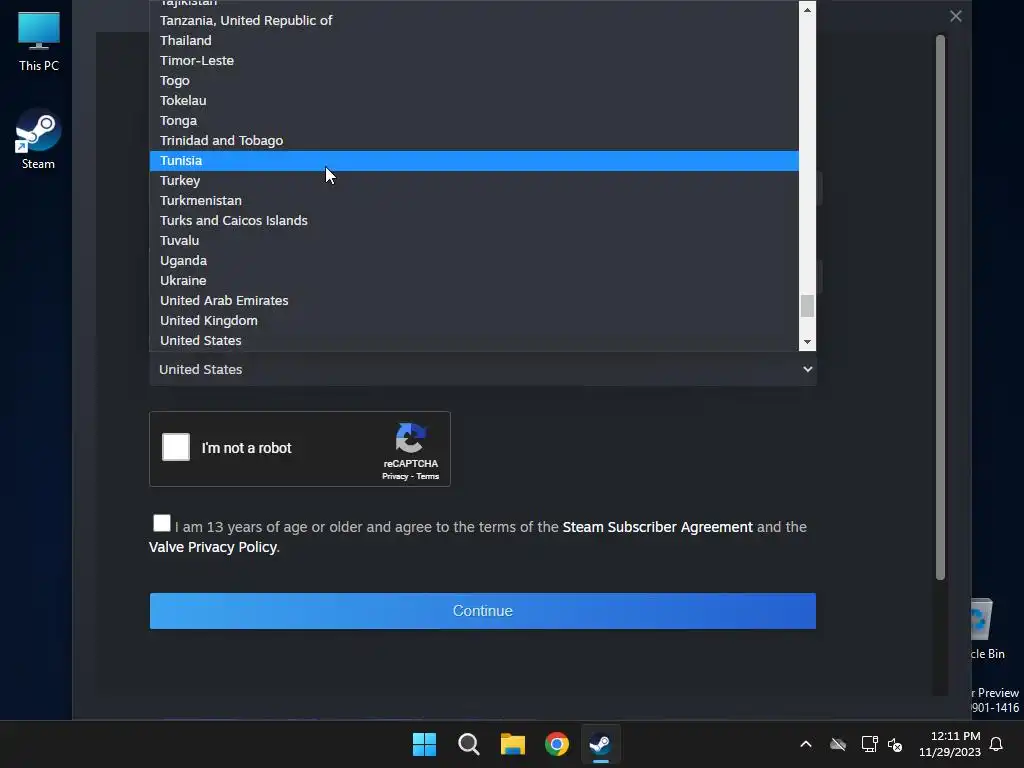Image resolution: width=1024 pixels, height=768 pixels.
Task: Open reCAPTCHA Privacy link
Action: [394, 477]
